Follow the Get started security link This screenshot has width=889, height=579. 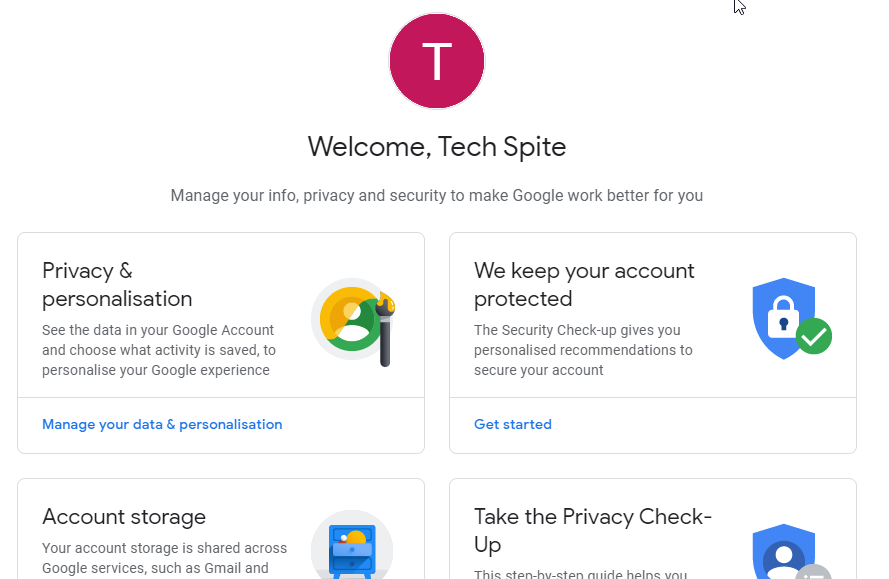pyautogui.click(x=513, y=425)
